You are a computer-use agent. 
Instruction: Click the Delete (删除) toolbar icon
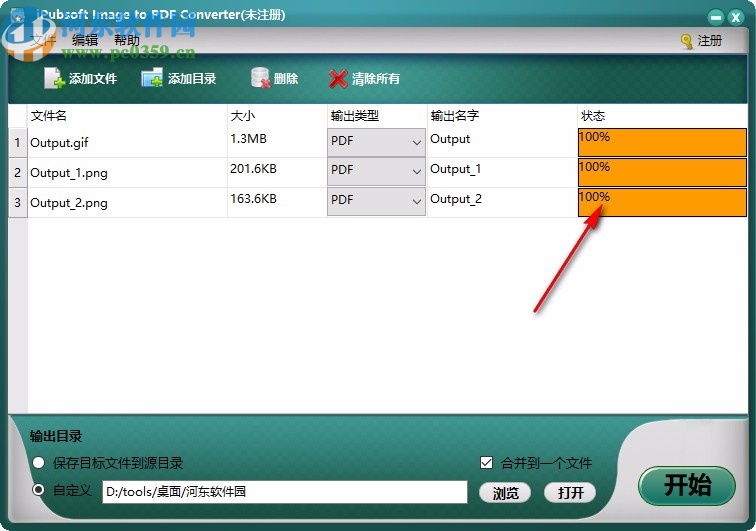click(x=260, y=78)
